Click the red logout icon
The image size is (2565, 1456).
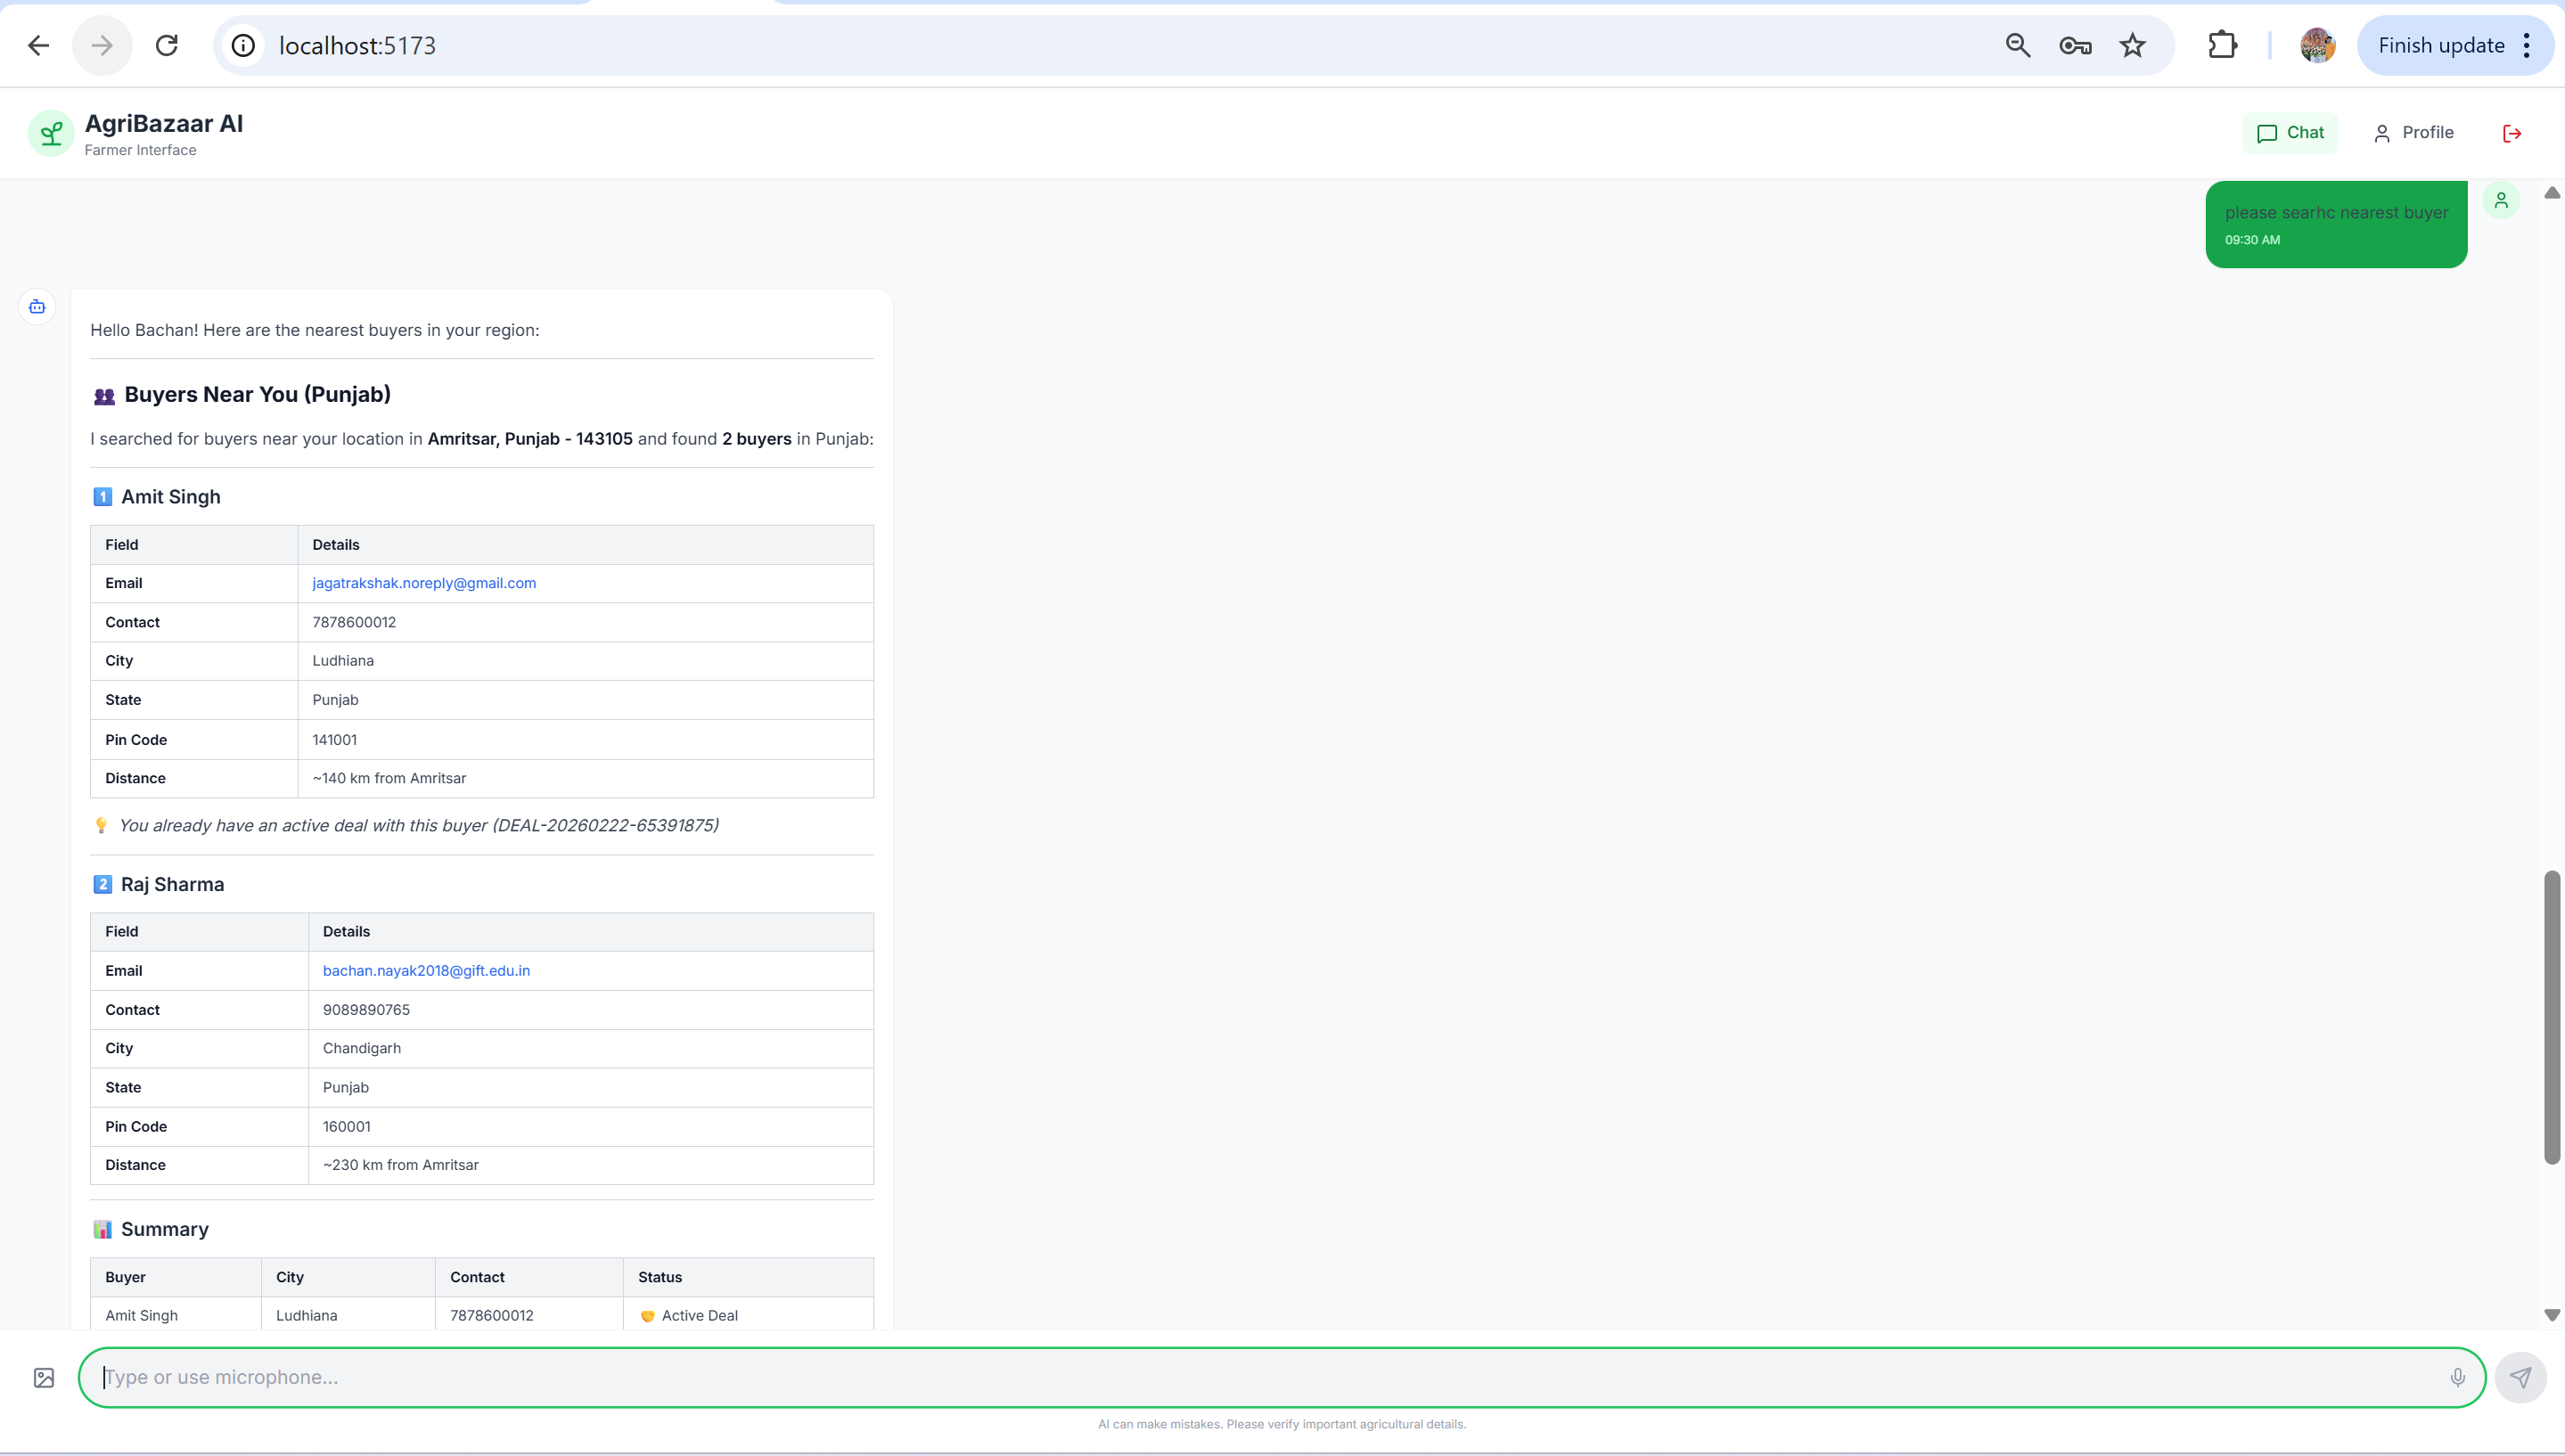[2511, 133]
